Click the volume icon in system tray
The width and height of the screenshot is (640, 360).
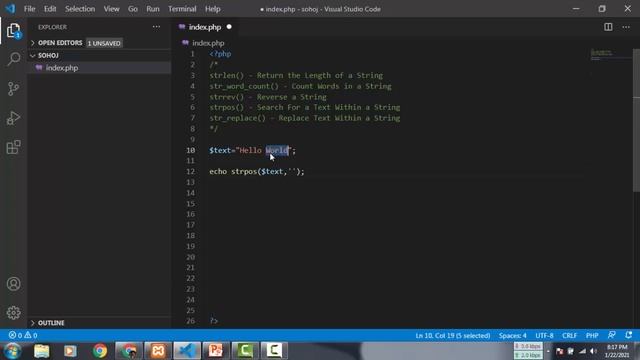pyautogui.click(x=593, y=351)
